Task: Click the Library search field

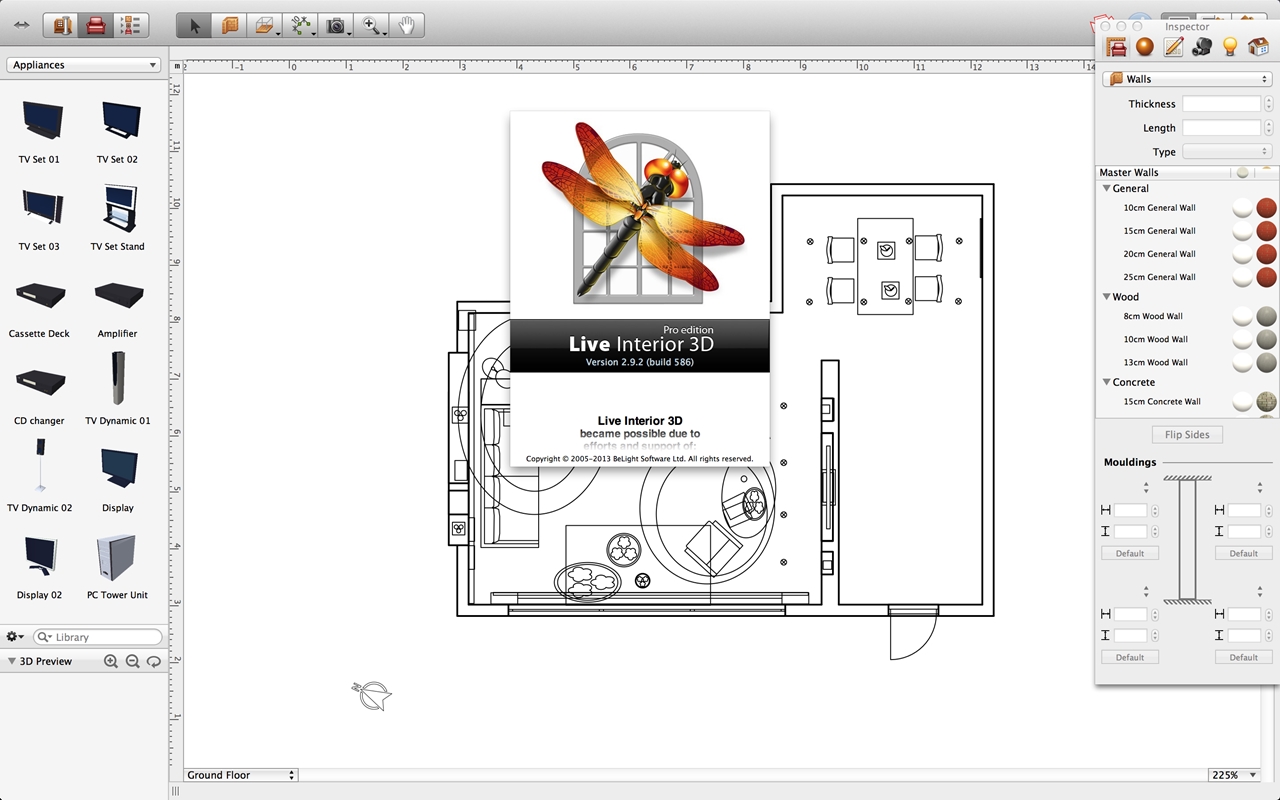Action: [x=97, y=637]
